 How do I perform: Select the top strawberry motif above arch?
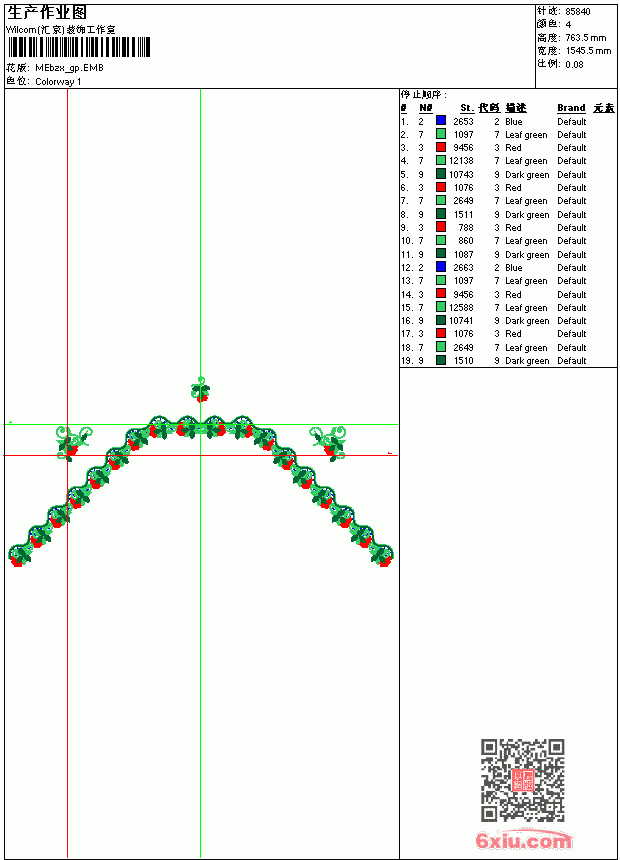(x=200, y=389)
